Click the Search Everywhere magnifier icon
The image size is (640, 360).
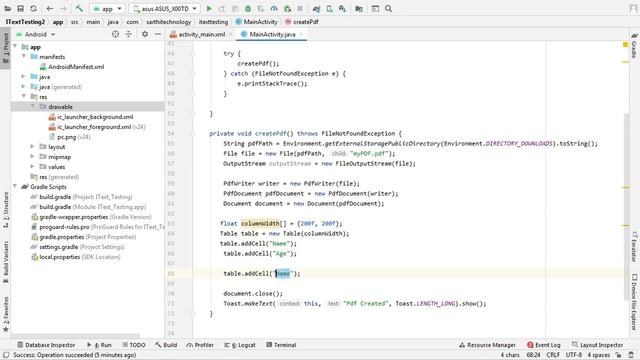[389, 9]
